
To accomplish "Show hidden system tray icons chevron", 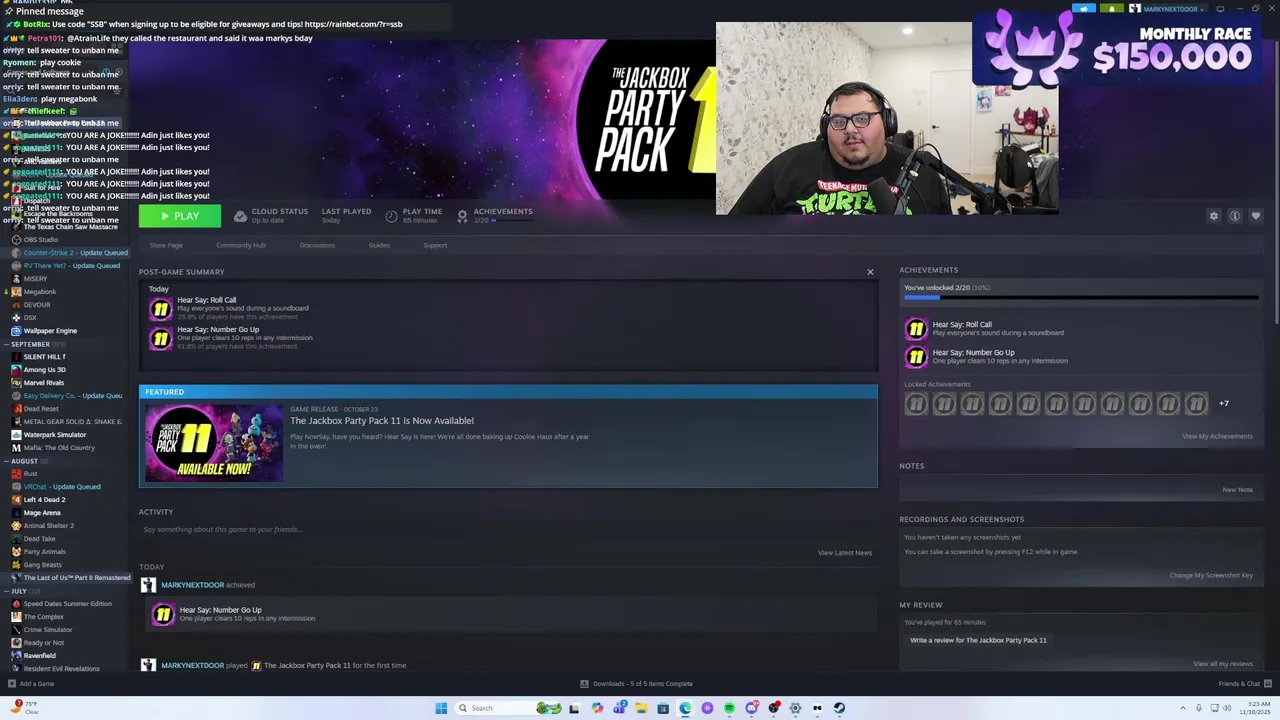I will [x=1183, y=708].
